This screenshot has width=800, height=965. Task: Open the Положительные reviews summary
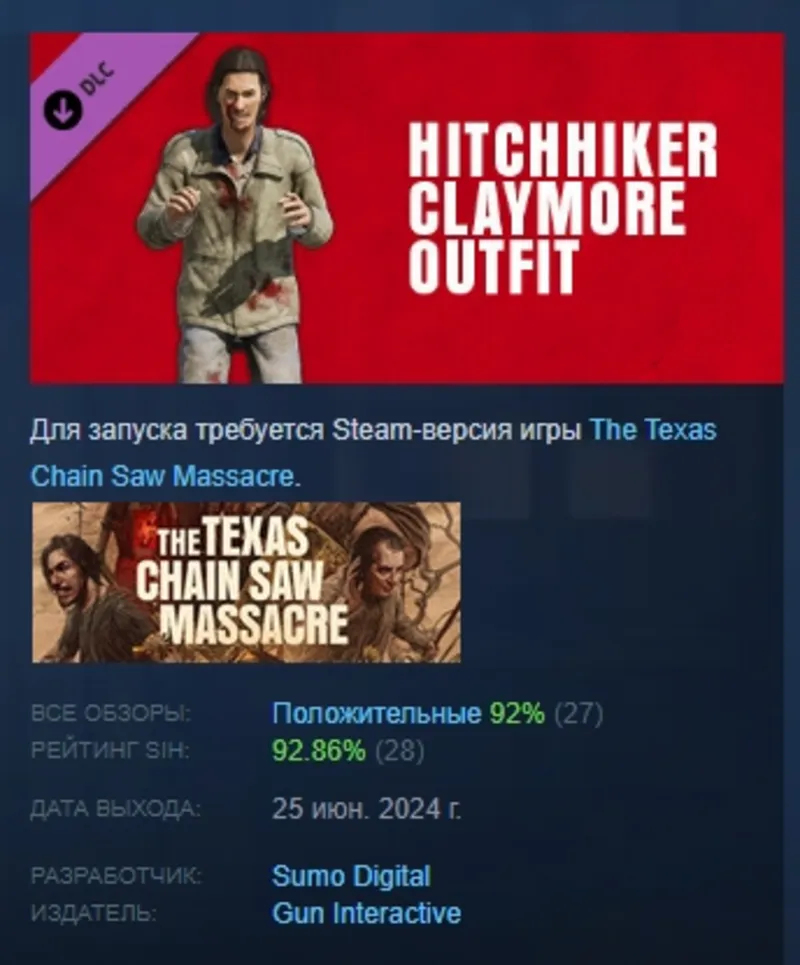pos(376,713)
